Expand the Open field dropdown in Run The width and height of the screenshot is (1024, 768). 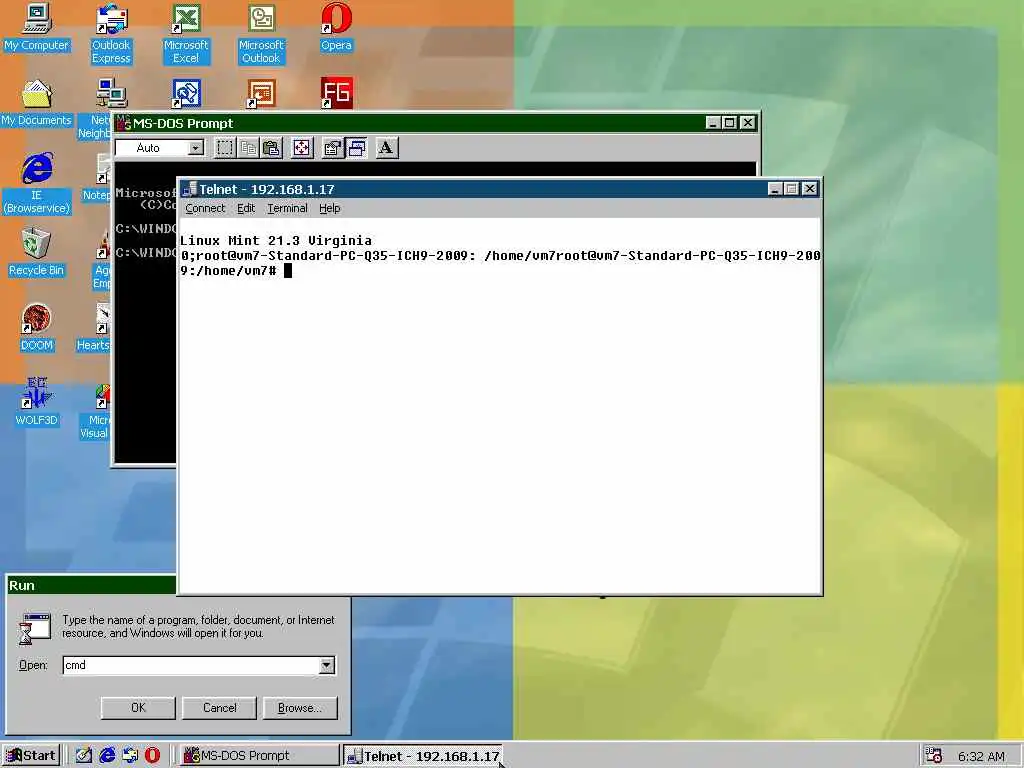point(327,665)
